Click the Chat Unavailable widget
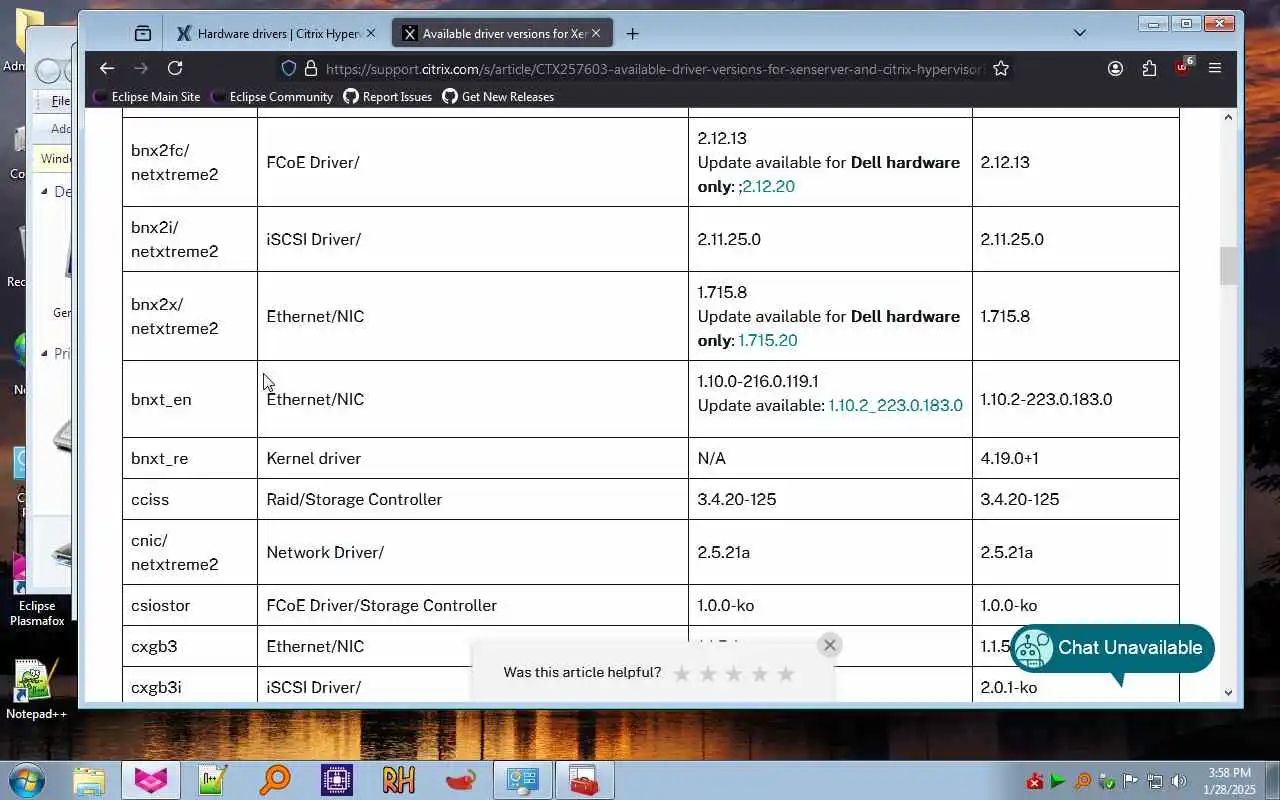 [x=1111, y=648]
